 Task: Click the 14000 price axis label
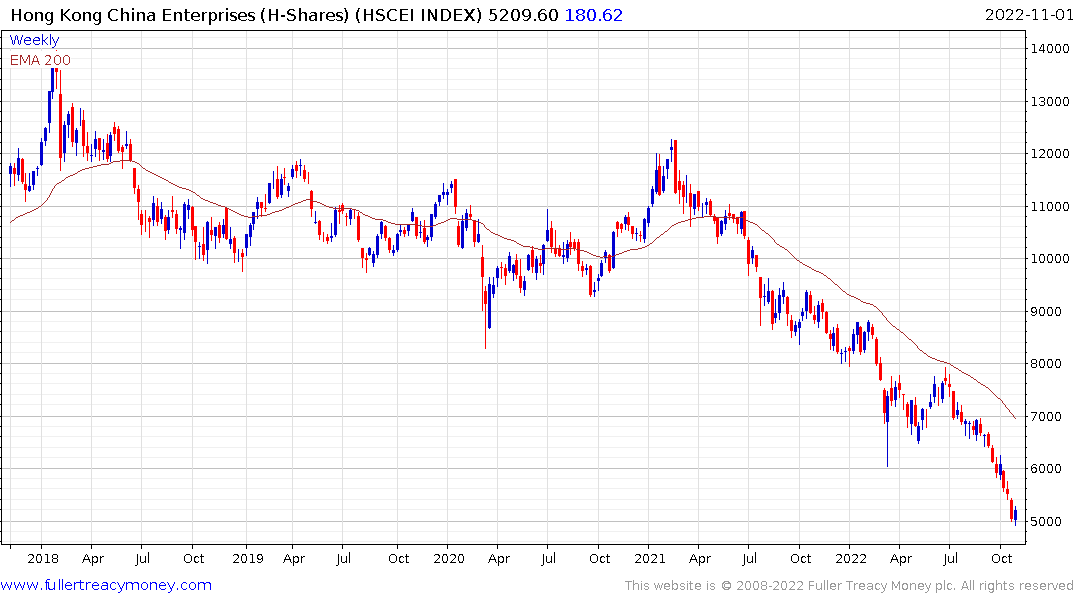tap(1050, 49)
